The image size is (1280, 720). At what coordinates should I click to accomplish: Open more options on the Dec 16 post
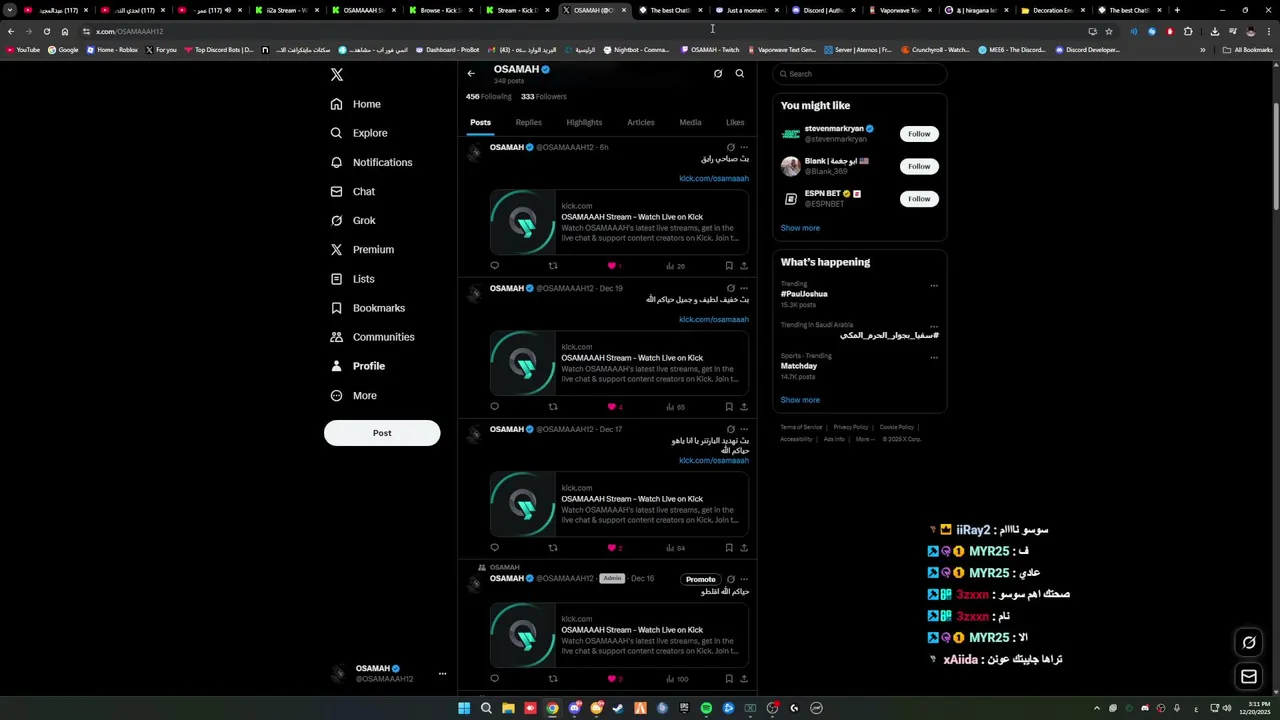[x=744, y=579]
